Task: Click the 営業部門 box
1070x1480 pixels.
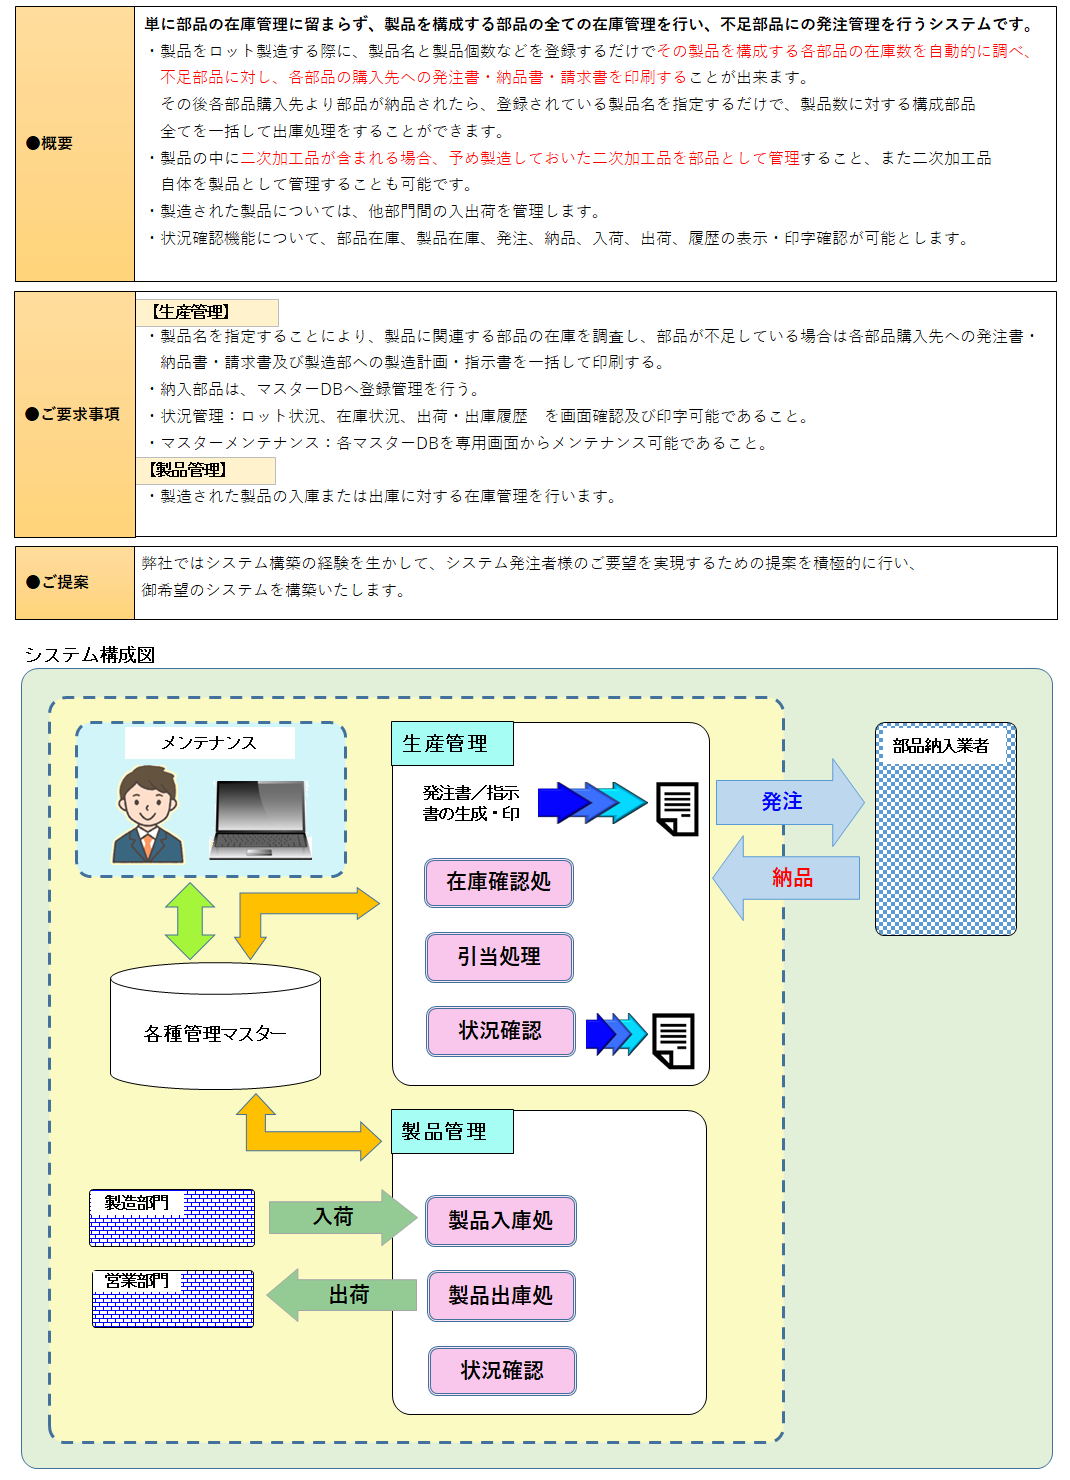Action: tap(173, 1299)
